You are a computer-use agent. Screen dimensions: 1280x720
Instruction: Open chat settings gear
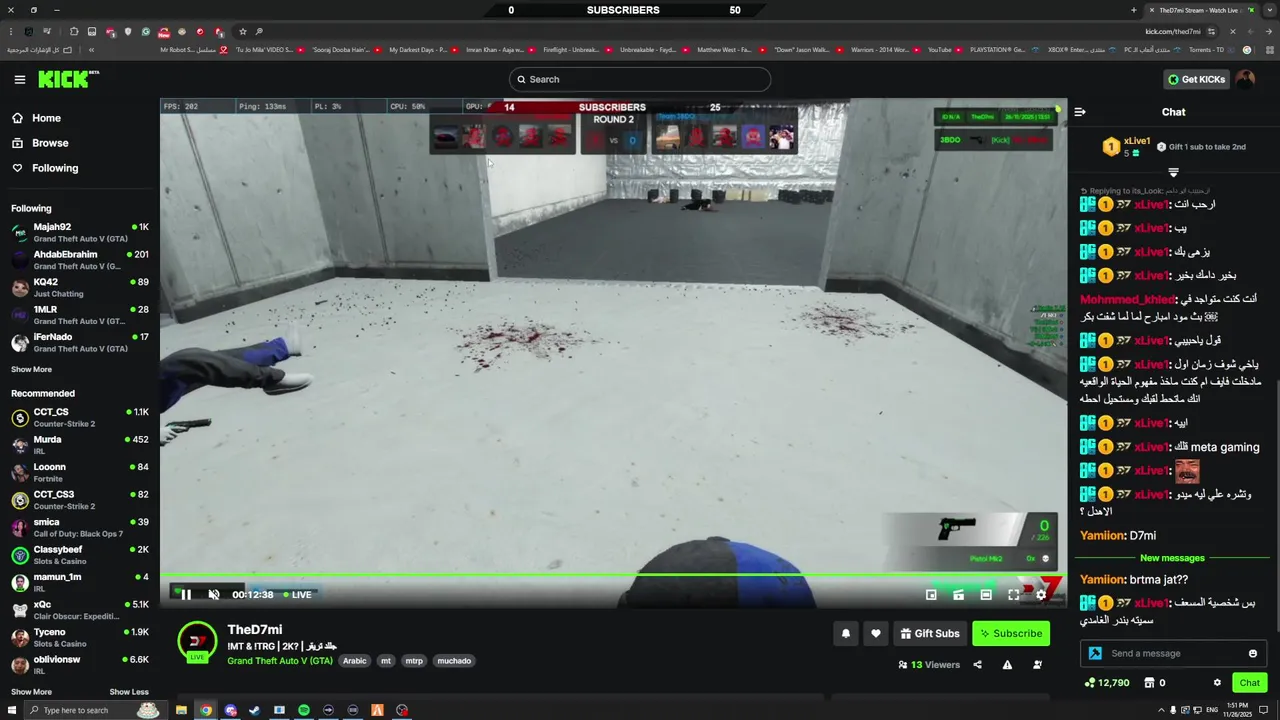click(x=1217, y=683)
